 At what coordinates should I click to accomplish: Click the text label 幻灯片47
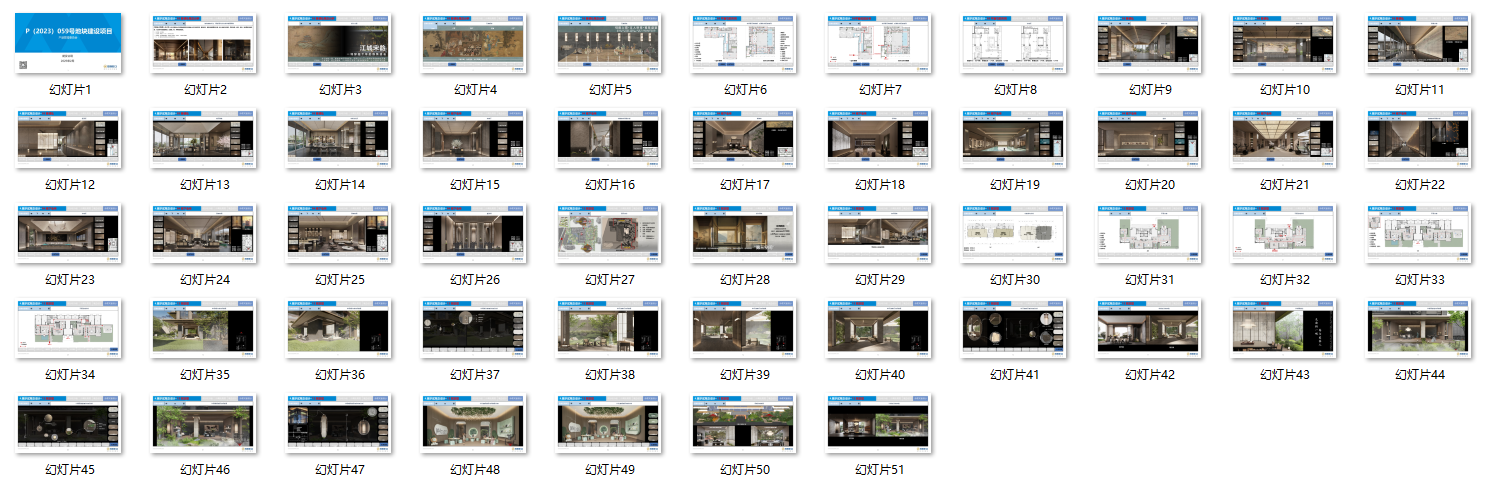[341, 470]
